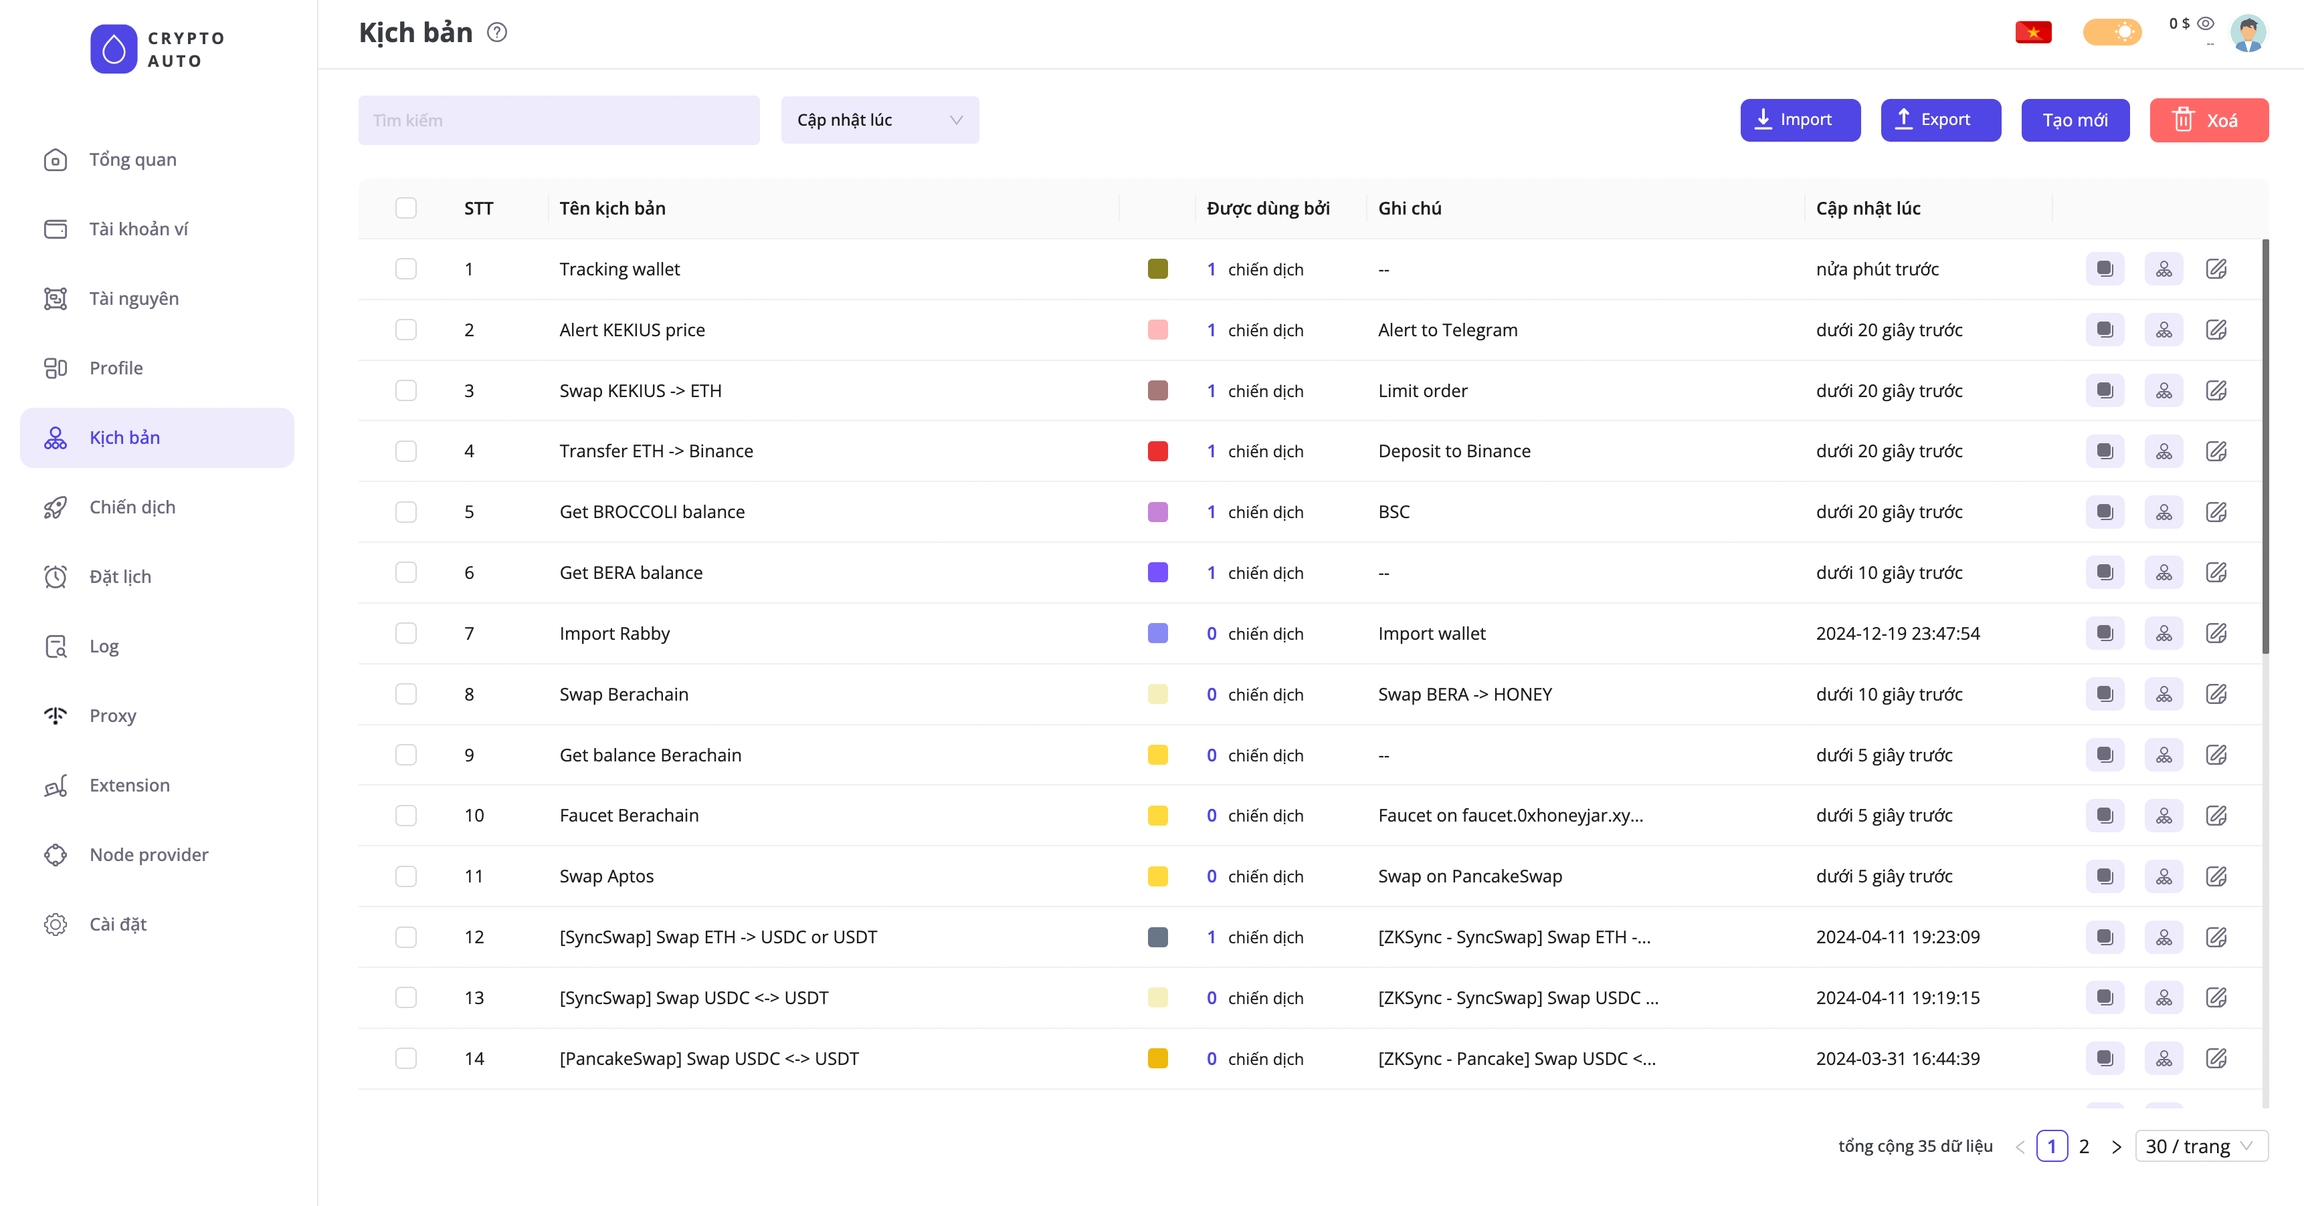
Task: Open workflow diagram icon for Swap KEKIUS -> ETH
Action: tap(2163, 391)
